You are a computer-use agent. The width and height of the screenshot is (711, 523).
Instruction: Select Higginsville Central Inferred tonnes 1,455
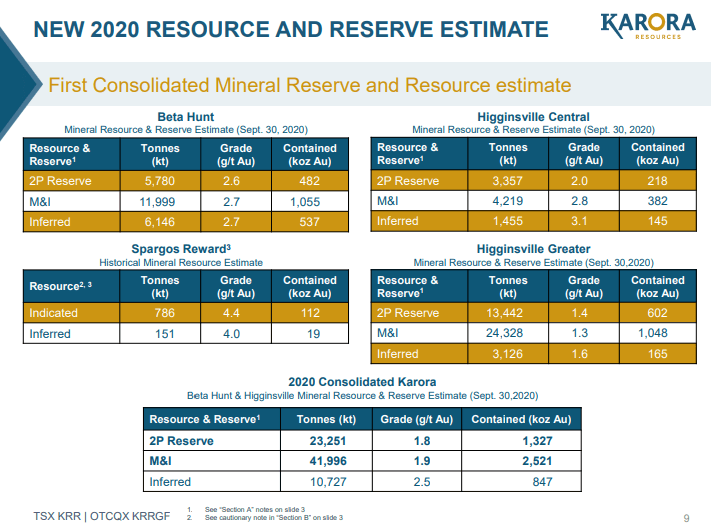(x=508, y=221)
